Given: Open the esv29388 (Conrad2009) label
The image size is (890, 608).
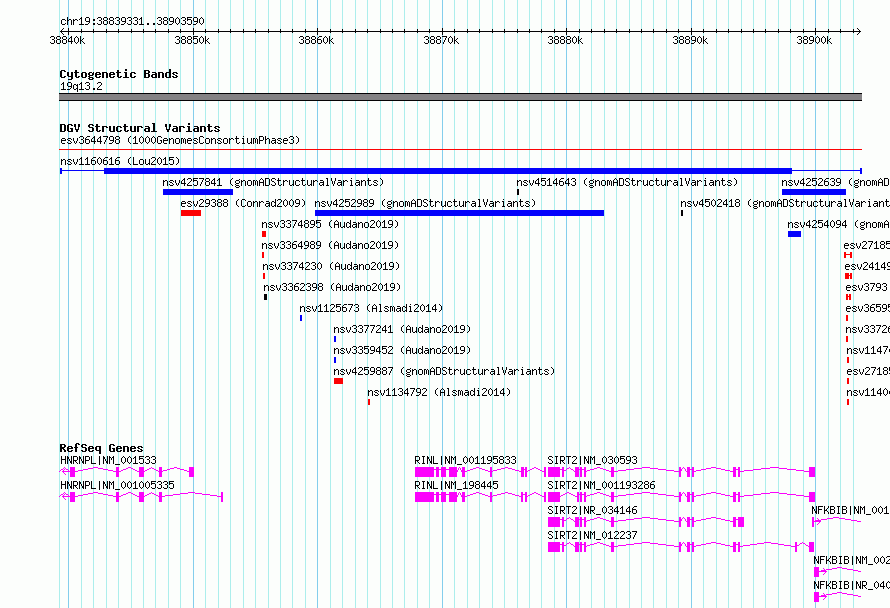Looking at the screenshot, I should coord(243,203).
